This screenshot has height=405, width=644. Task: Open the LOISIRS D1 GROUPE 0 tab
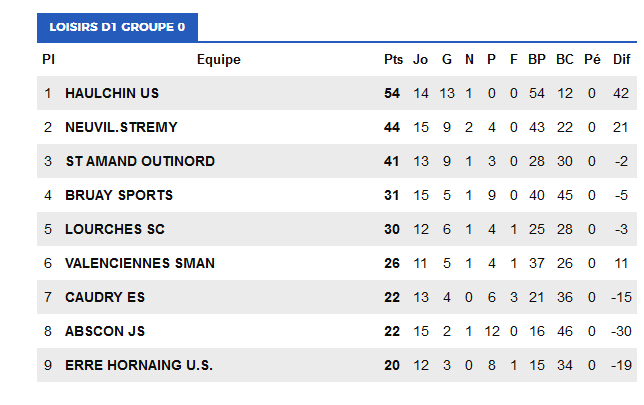pos(117,27)
